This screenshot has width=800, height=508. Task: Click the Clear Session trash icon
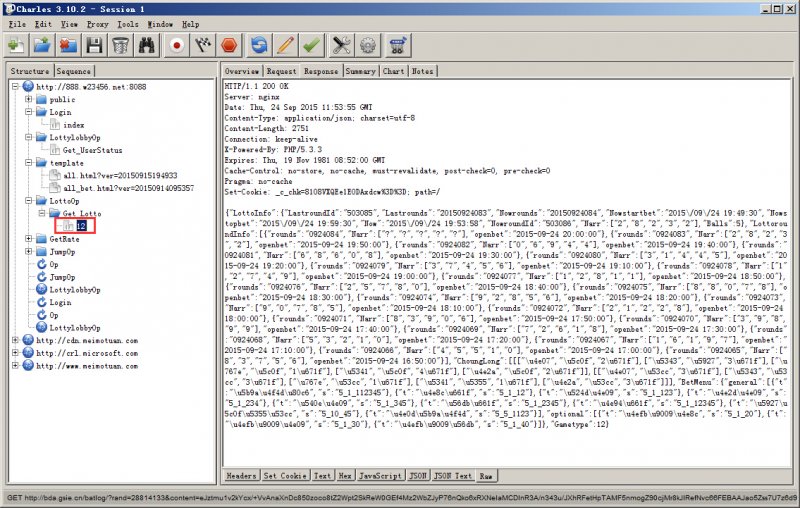coord(120,45)
